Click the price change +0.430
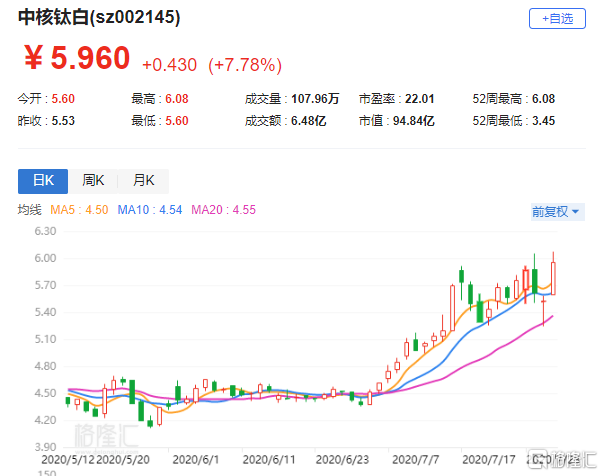Image resolution: width=603 pixels, height=476 pixels. [170, 65]
